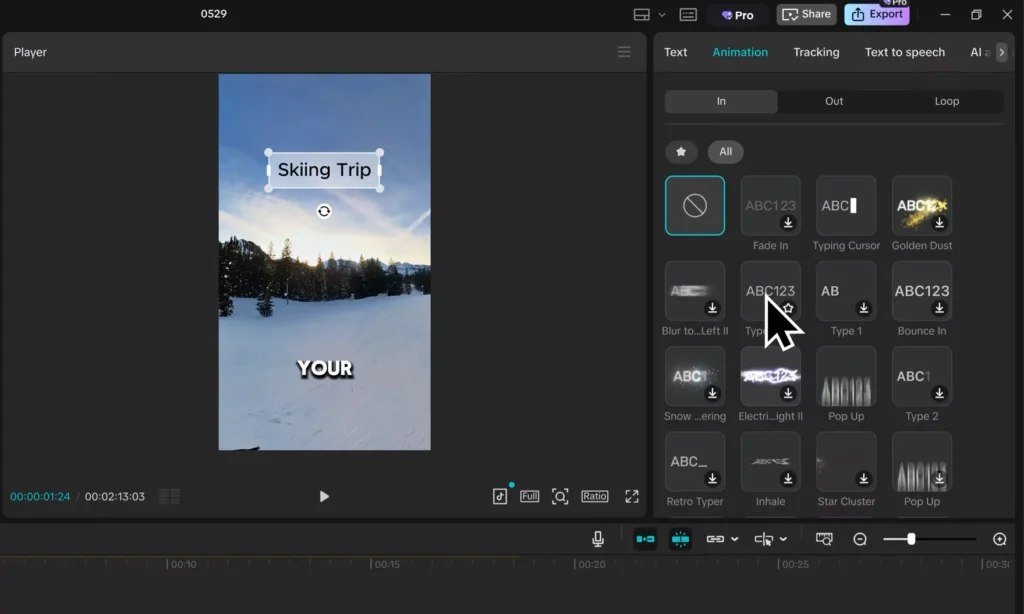Image resolution: width=1024 pixels, height=614 pixels.
Task: Select the Out animation segment
Action: (834, 101)
